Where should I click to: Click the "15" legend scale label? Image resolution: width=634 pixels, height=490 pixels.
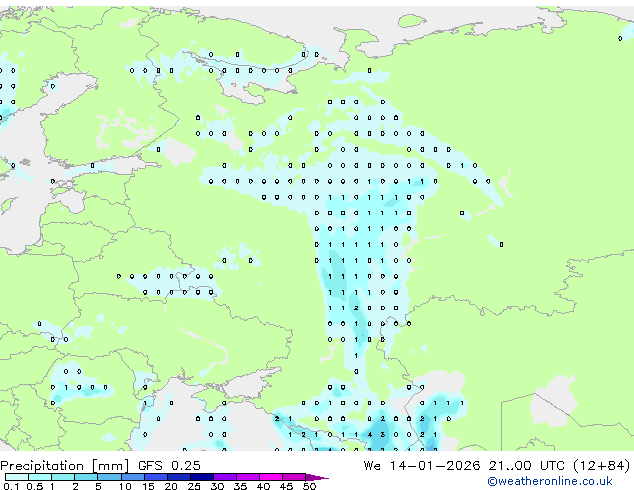point(148,486)
